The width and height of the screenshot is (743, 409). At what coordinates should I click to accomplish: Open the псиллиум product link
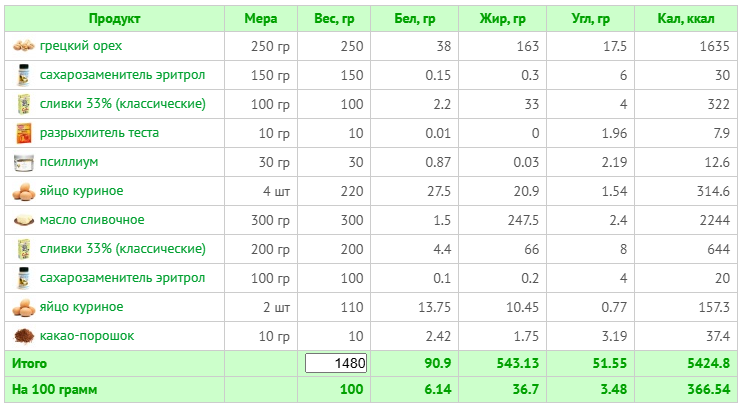tap(69, 162)
